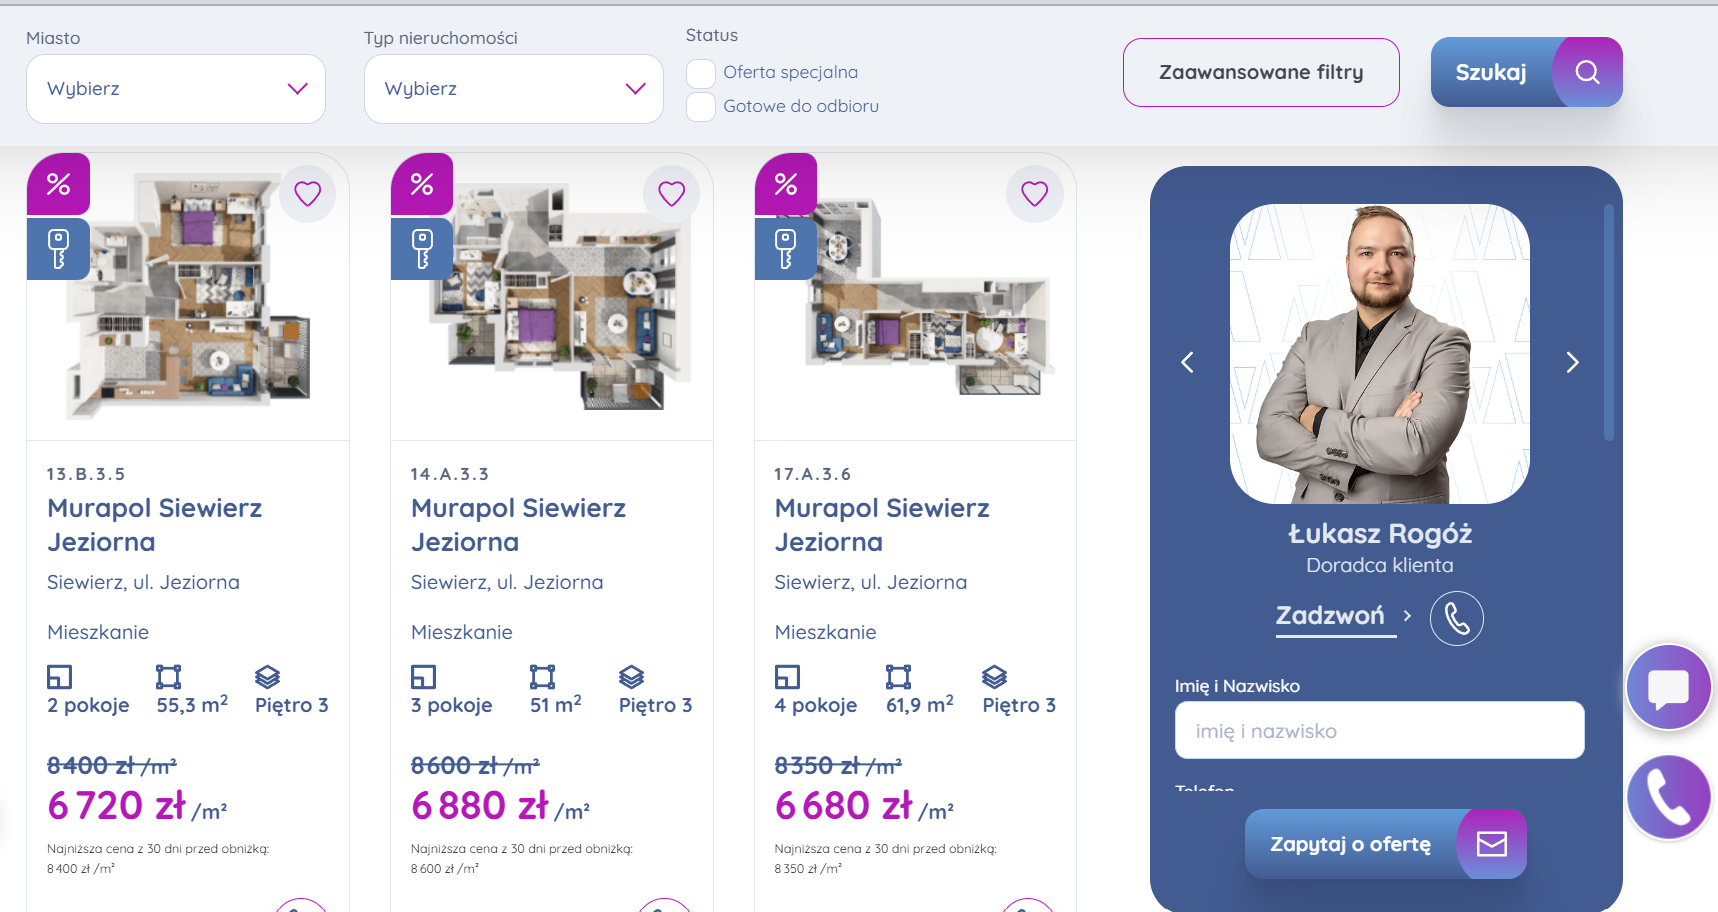Show next advisor with right chevron
Screen dimensions: 1718x912
coord(1572,362)
